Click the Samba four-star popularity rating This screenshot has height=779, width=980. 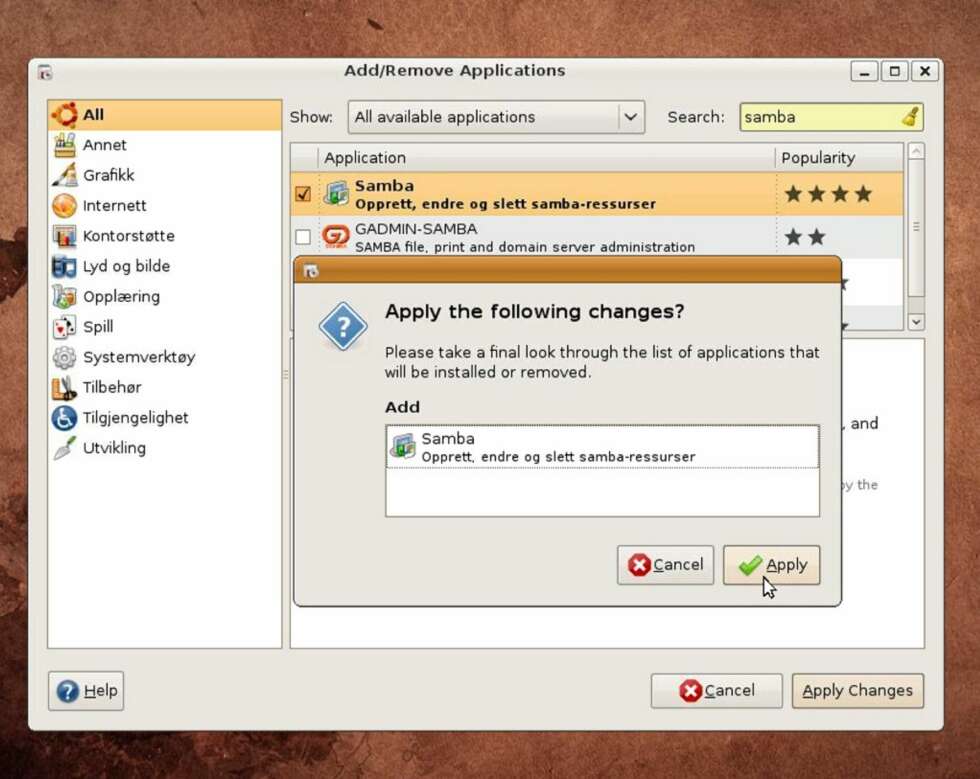coord(828,194)
